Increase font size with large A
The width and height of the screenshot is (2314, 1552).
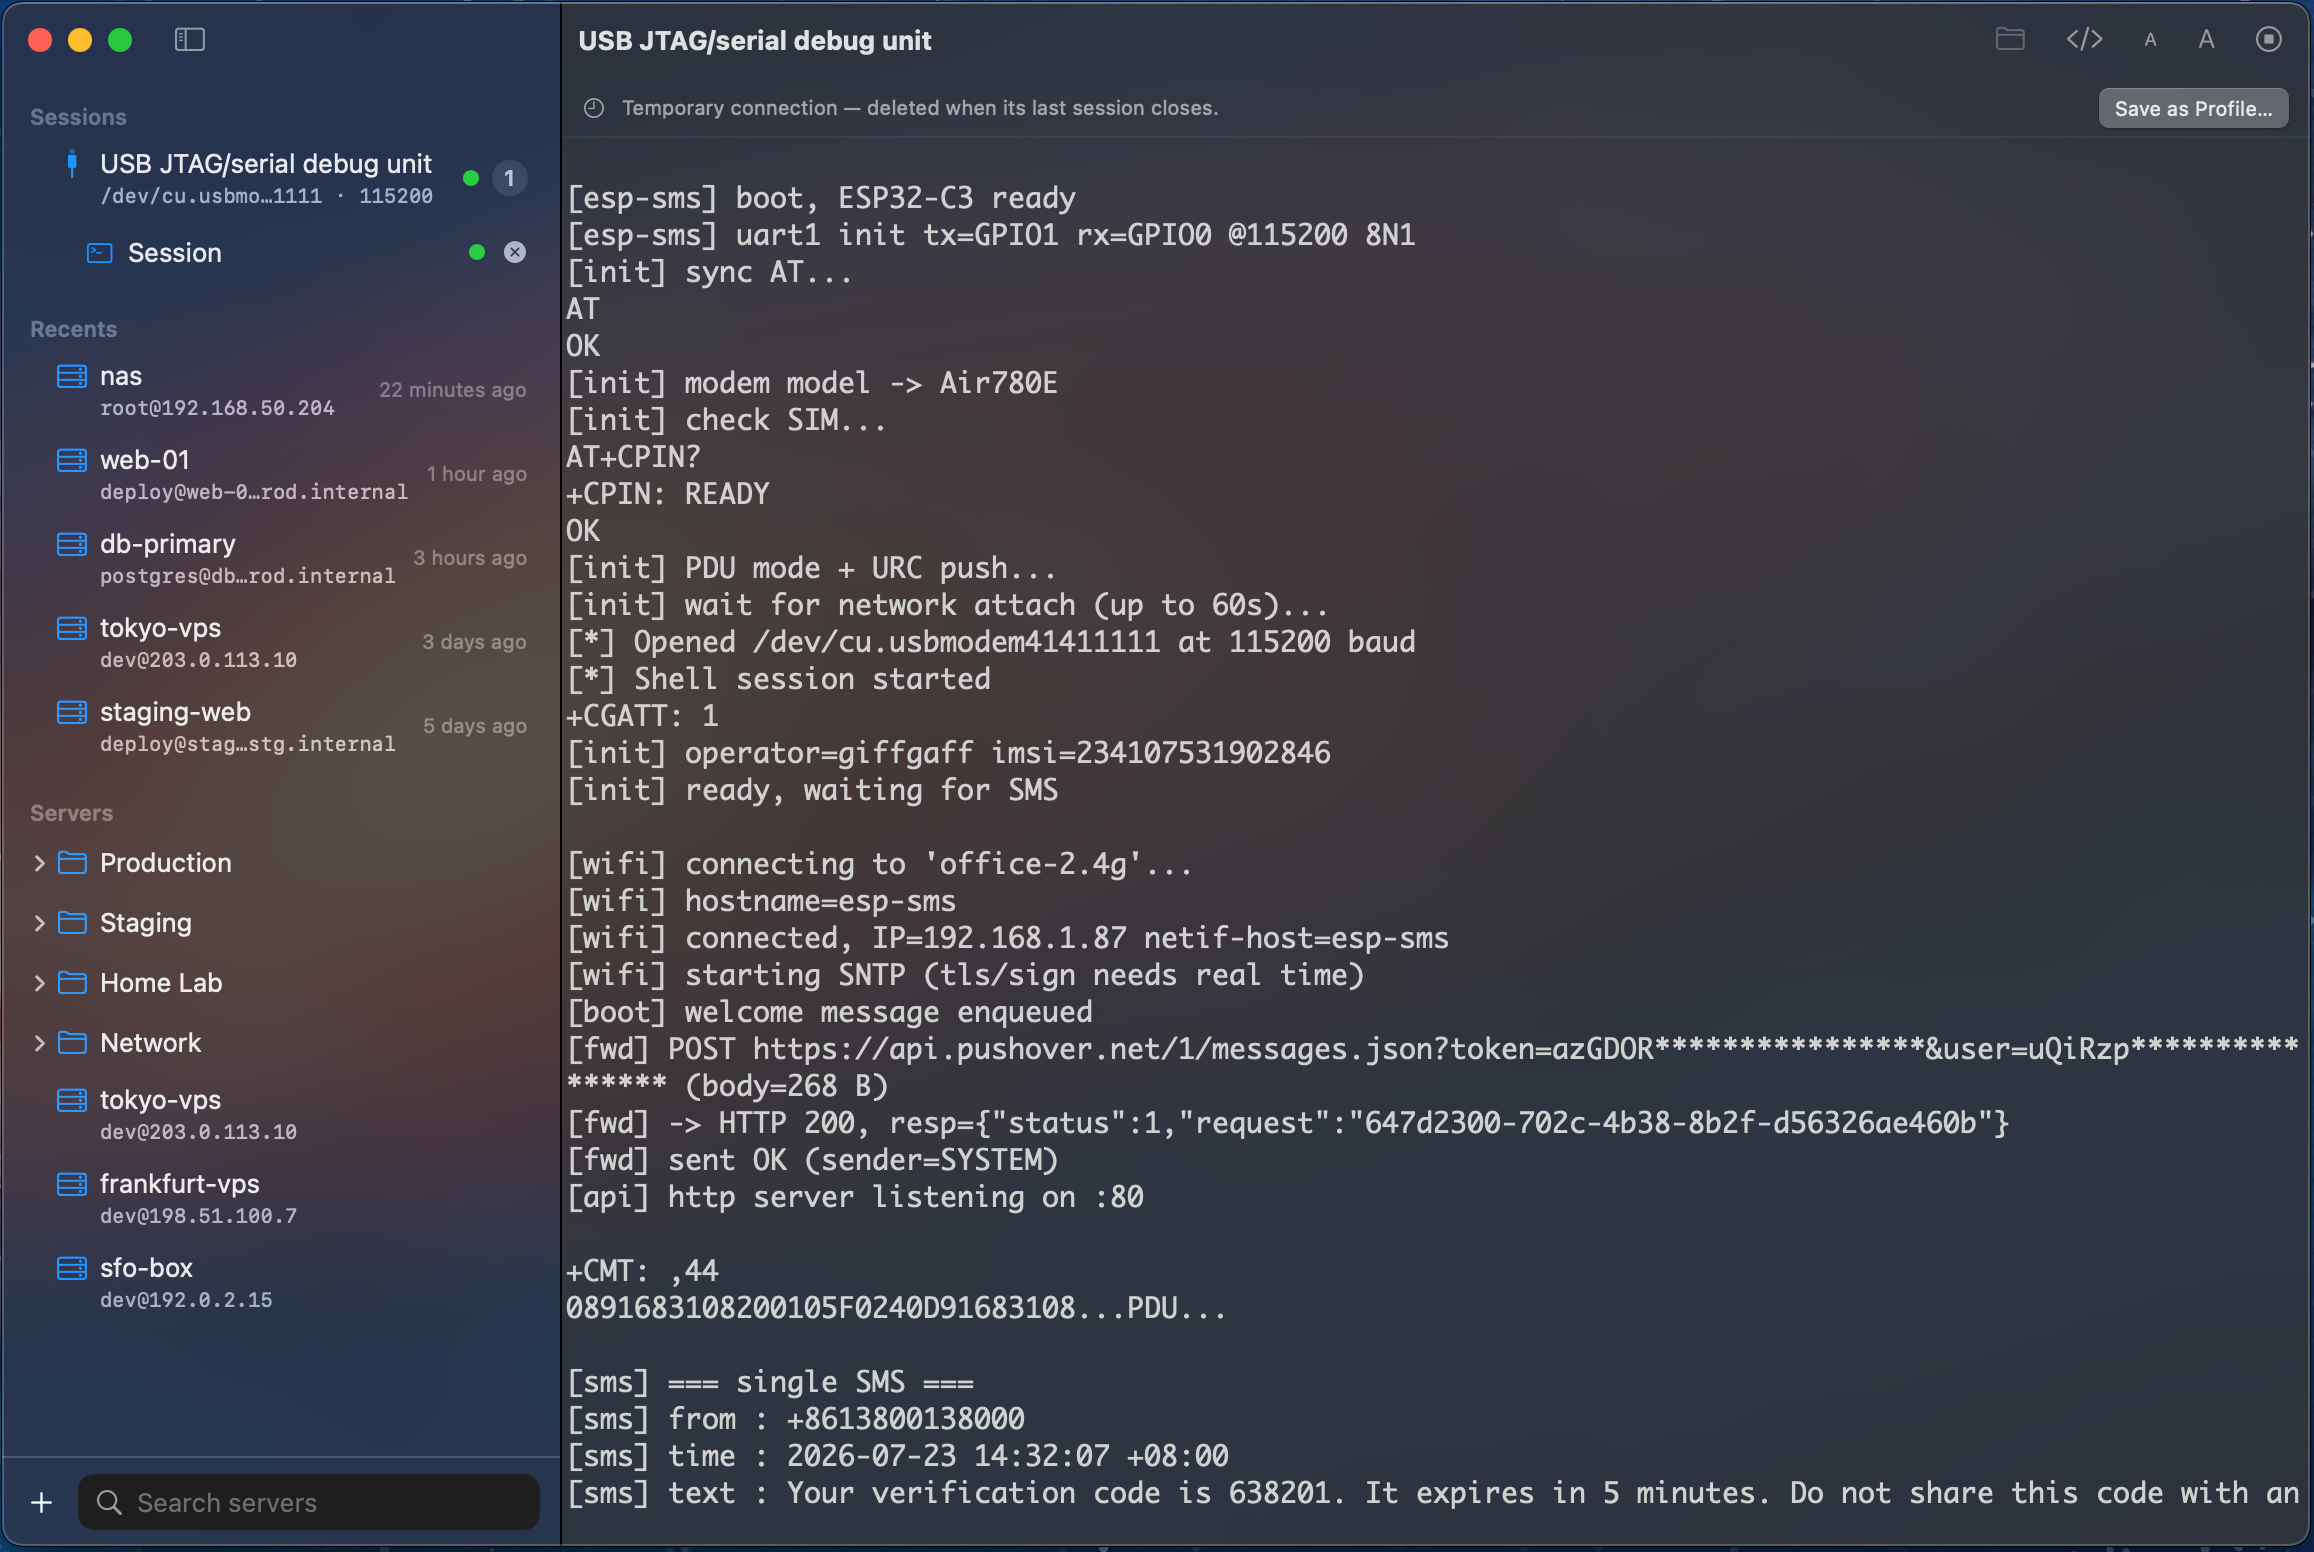click(2206, 40)
